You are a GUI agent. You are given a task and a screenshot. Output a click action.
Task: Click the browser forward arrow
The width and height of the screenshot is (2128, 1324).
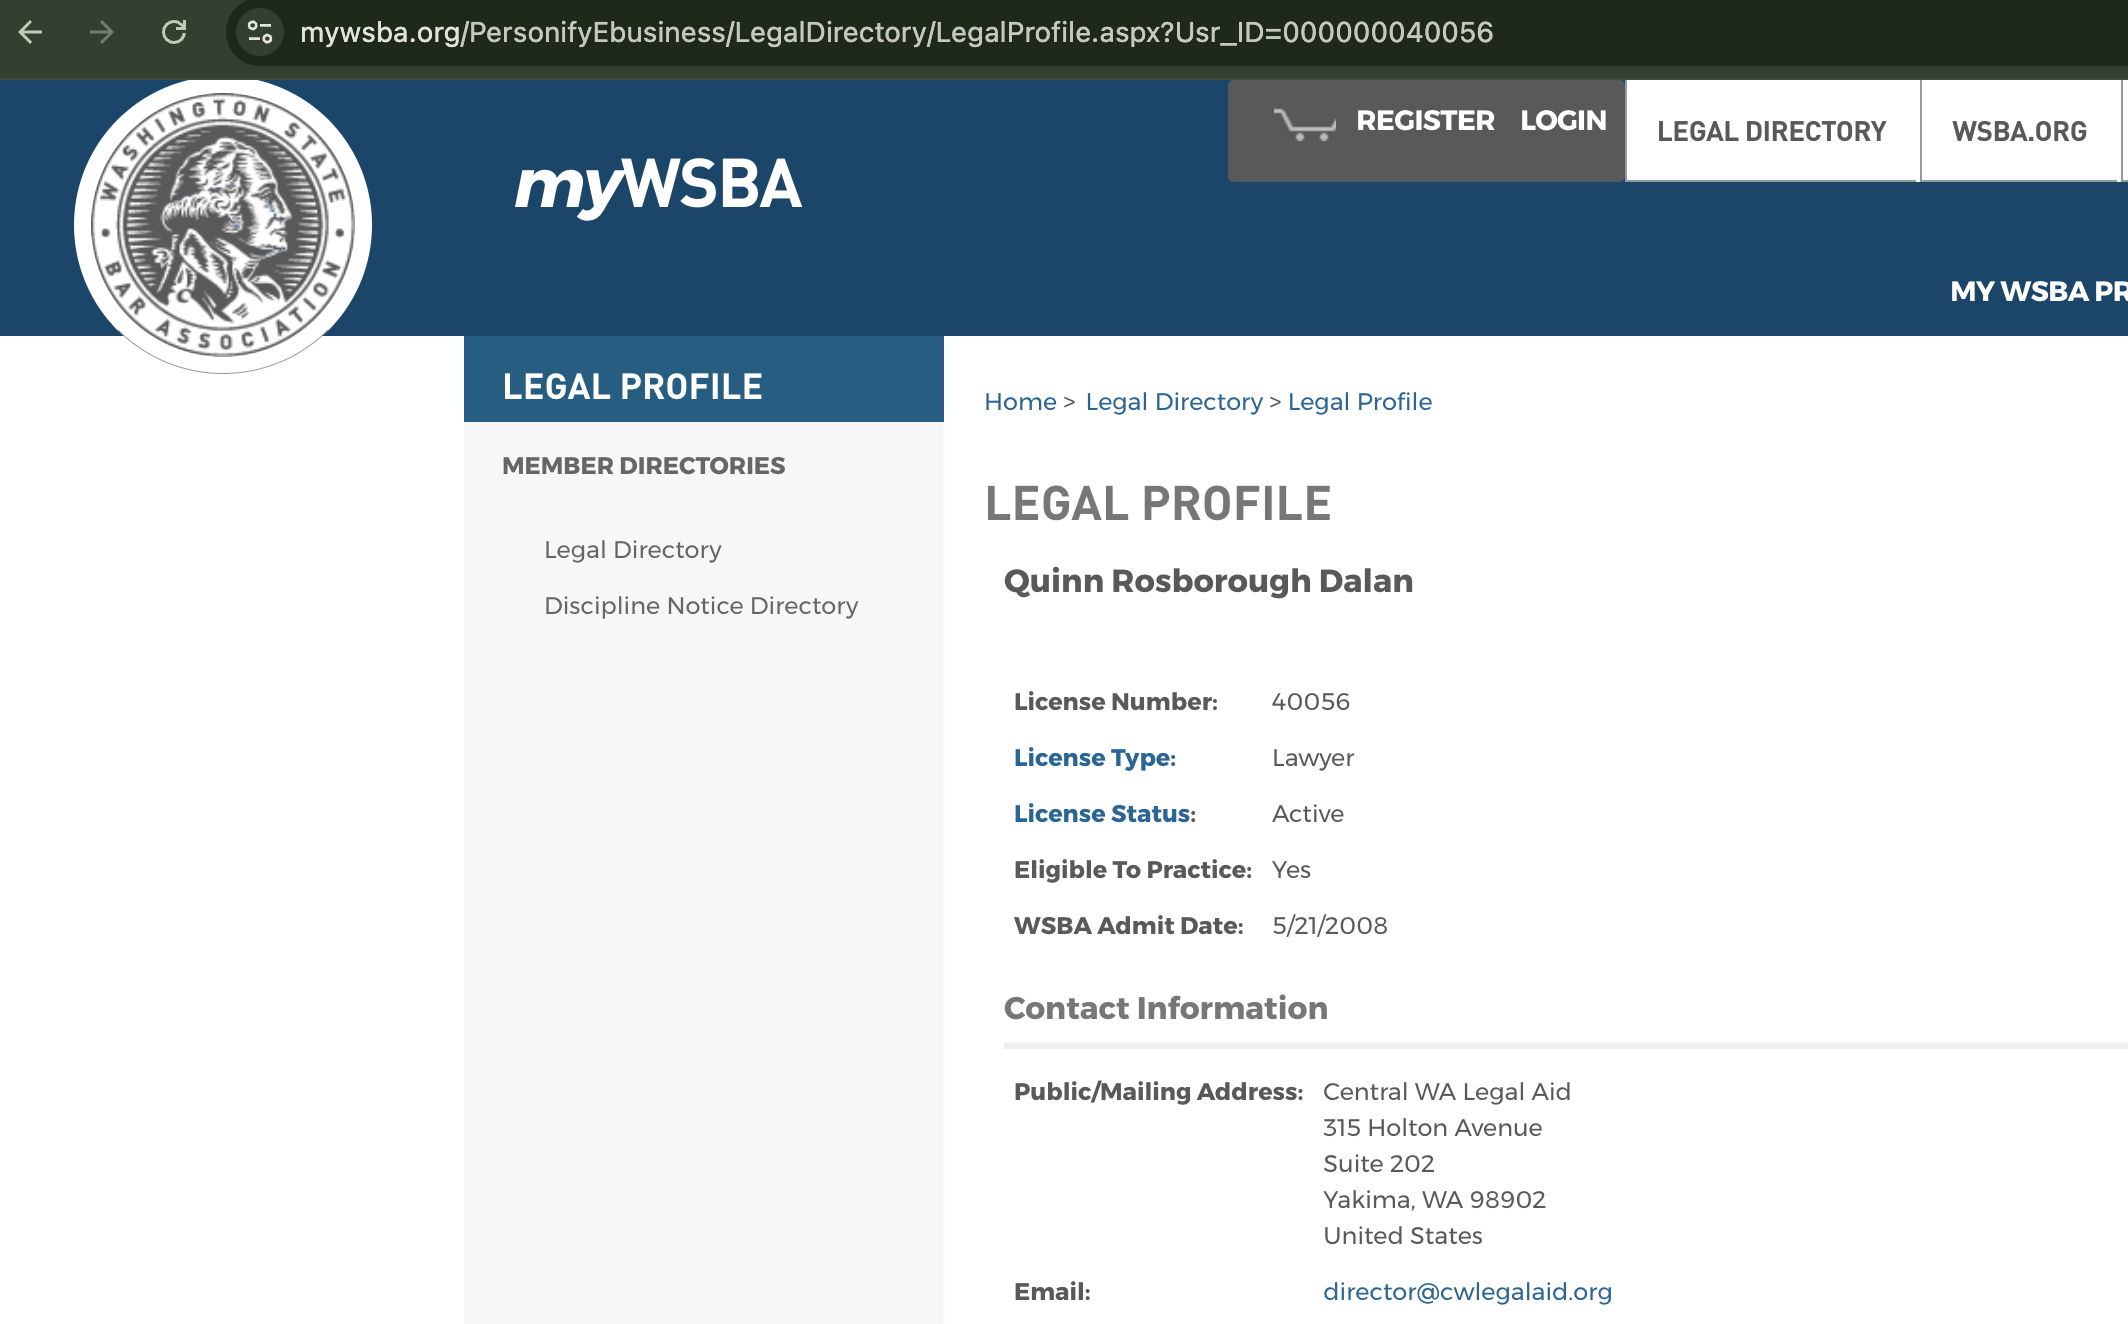[x=101, y=33]
